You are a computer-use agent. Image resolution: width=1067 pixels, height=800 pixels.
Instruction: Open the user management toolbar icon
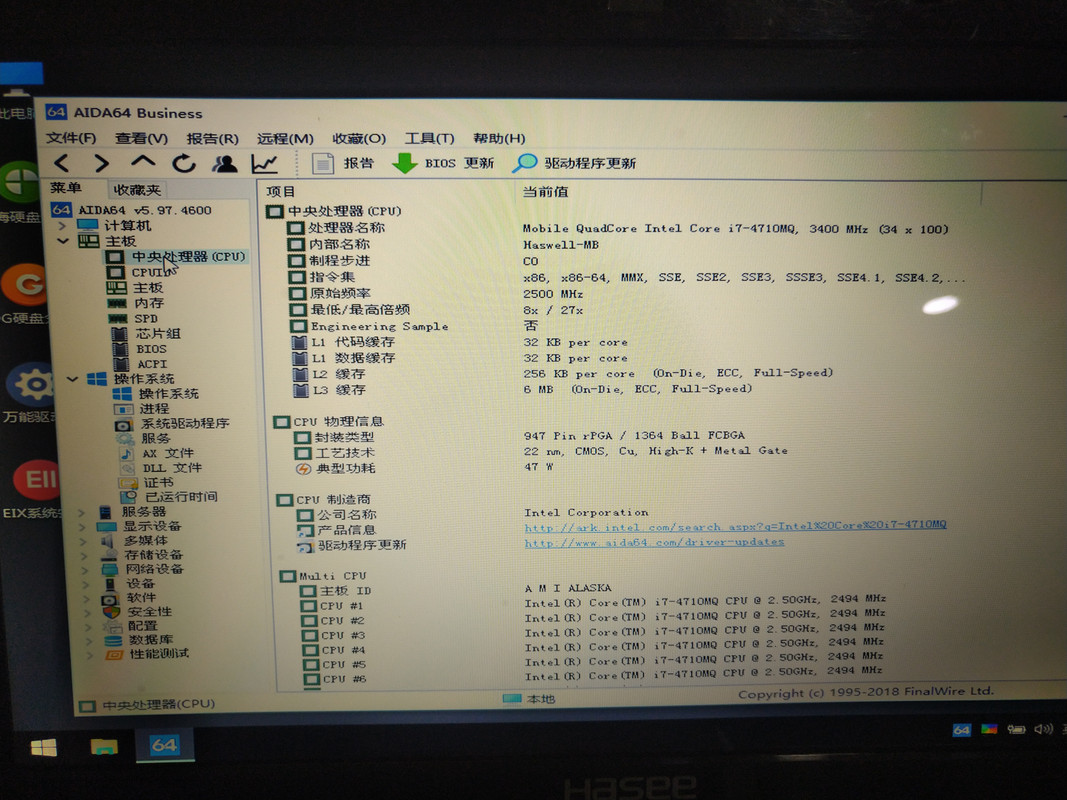pyautogui.click(x=225, y=163)
